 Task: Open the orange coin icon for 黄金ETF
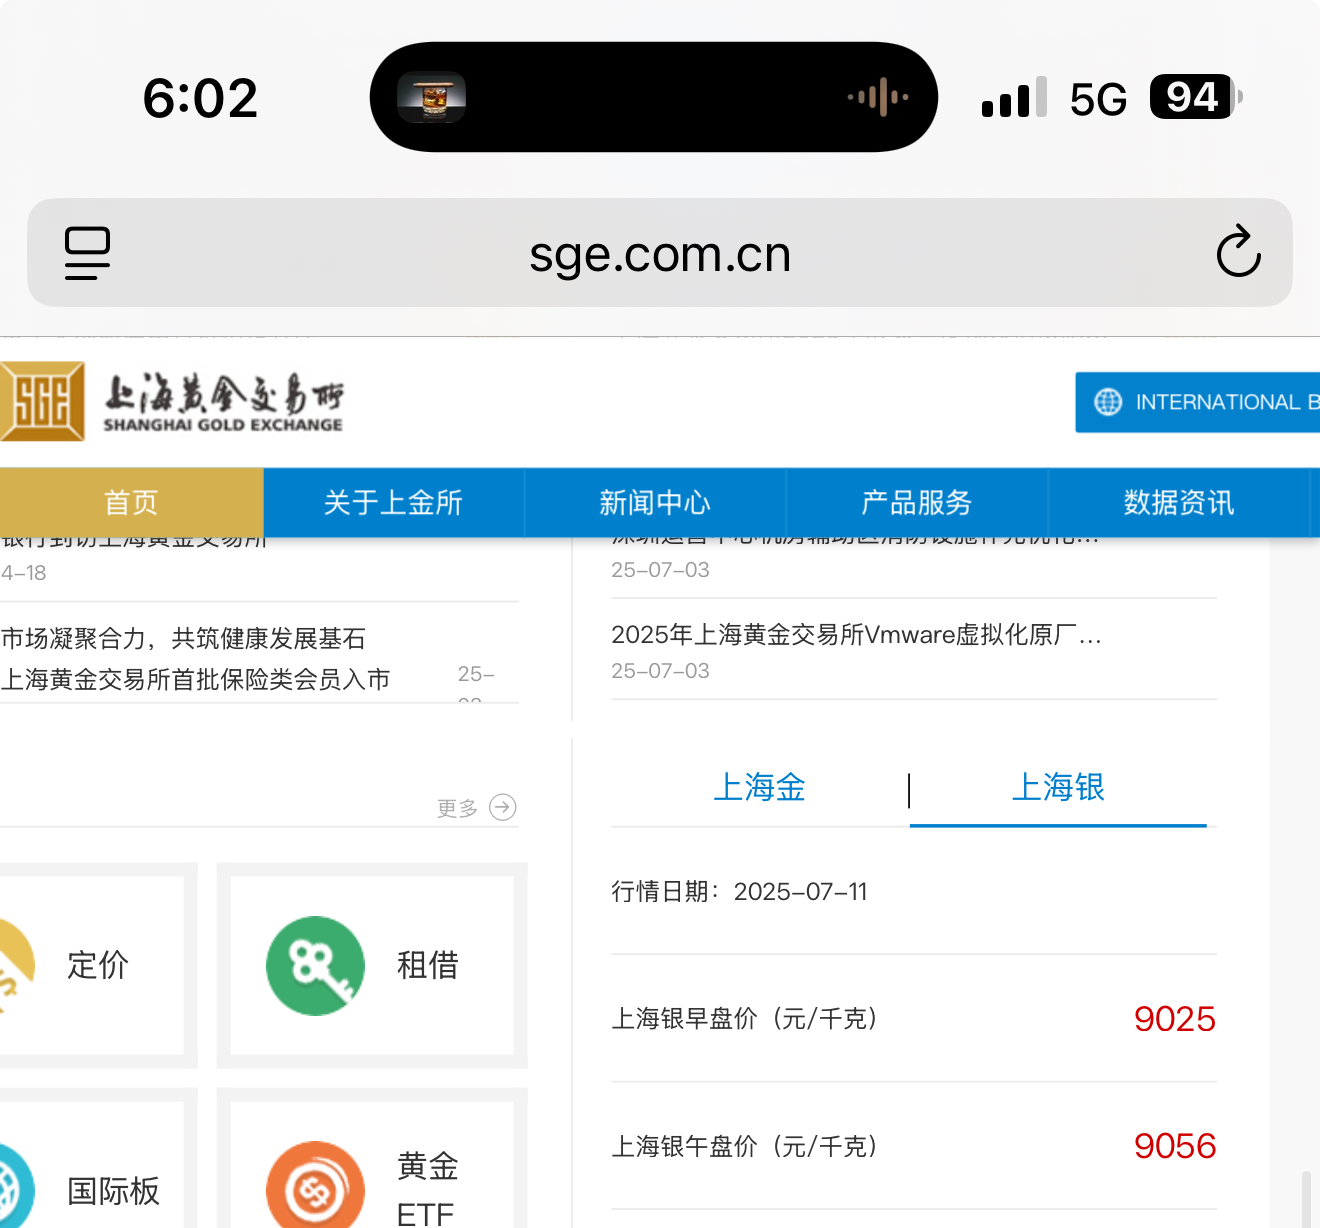[x=315, y=1186]
